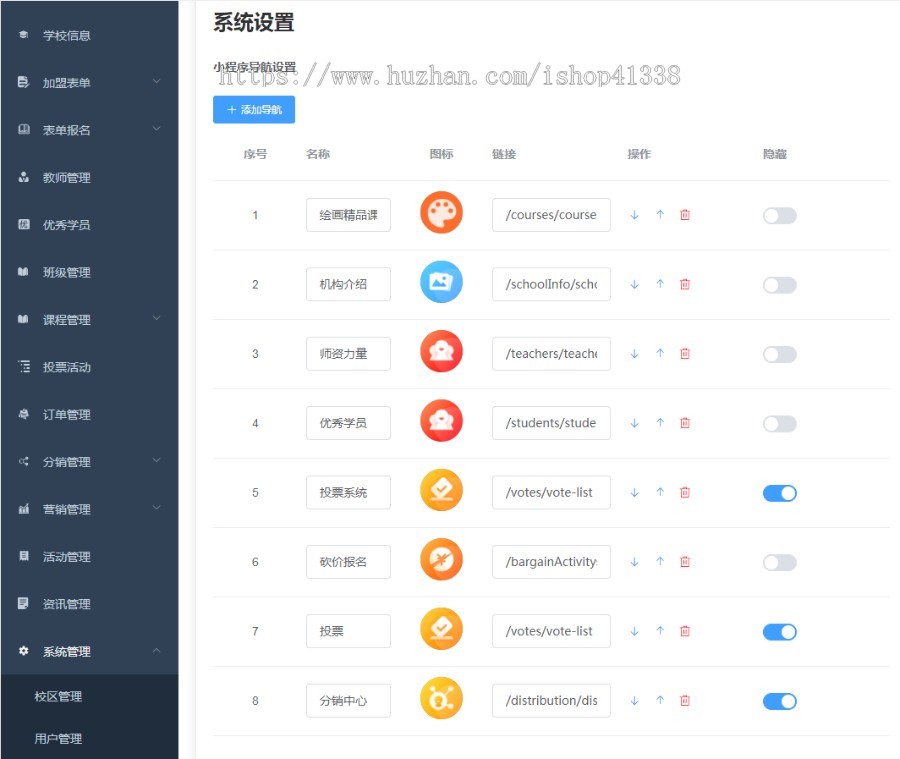Move 投票系统 row up
Image resolution: width=900 pixels, height=759 pixels.
tap(660, 492)
